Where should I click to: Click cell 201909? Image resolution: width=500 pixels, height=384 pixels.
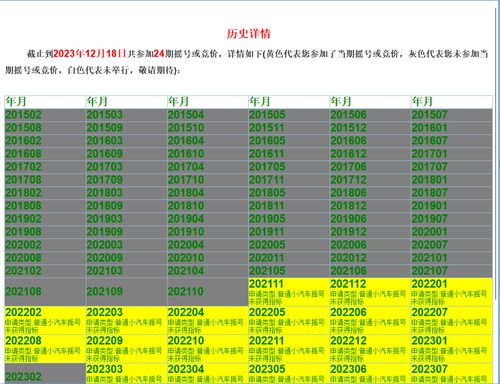tap(127, 232)
